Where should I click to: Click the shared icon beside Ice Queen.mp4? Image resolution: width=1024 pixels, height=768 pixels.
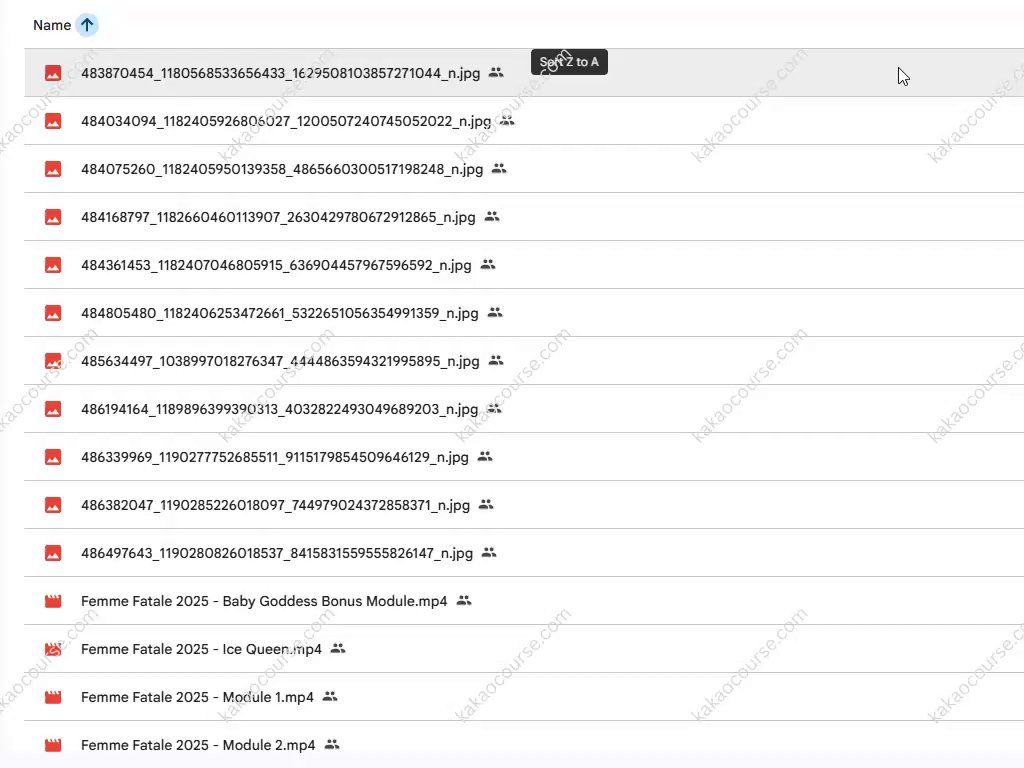click(x=338, y=649)
